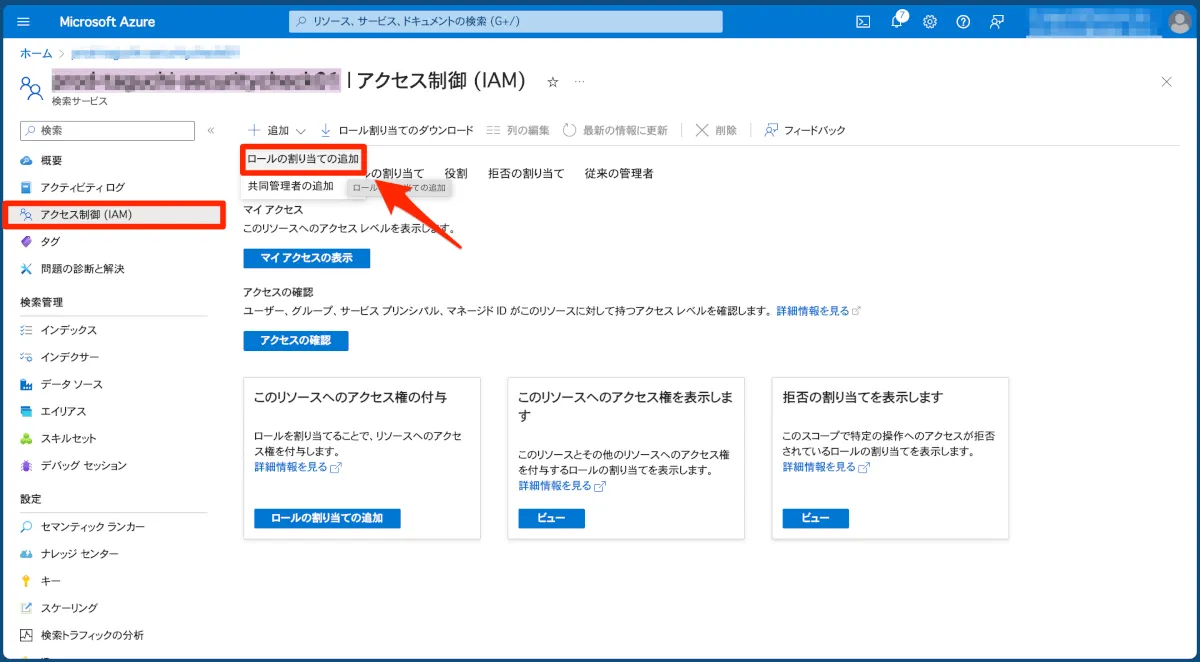1200x662 pixels.
Task: Open the notifications bell icon
Action: 897,21
